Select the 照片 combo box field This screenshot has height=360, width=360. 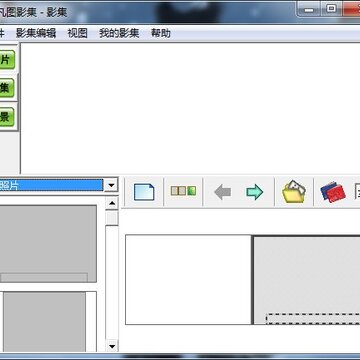51,185
